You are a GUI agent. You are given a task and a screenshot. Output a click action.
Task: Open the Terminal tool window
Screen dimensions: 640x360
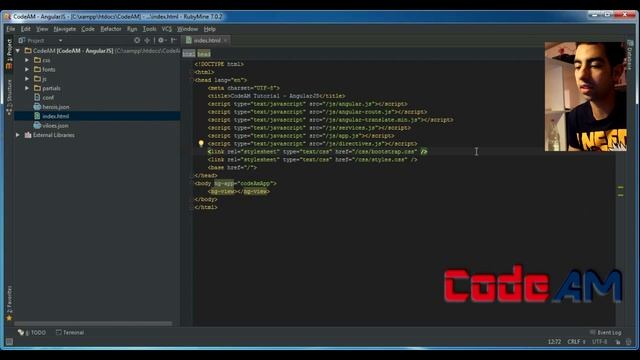point(70,333)
